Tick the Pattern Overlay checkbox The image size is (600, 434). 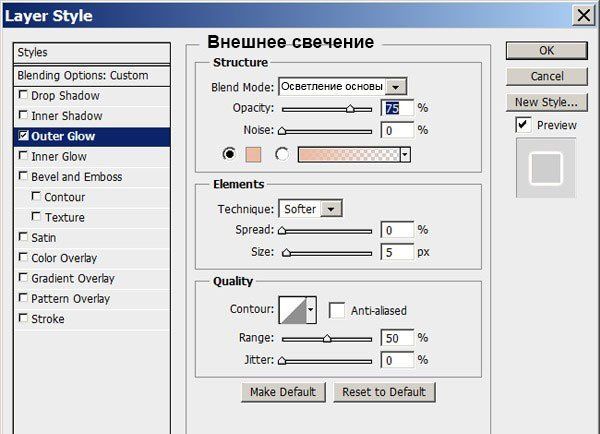point(23,297)
